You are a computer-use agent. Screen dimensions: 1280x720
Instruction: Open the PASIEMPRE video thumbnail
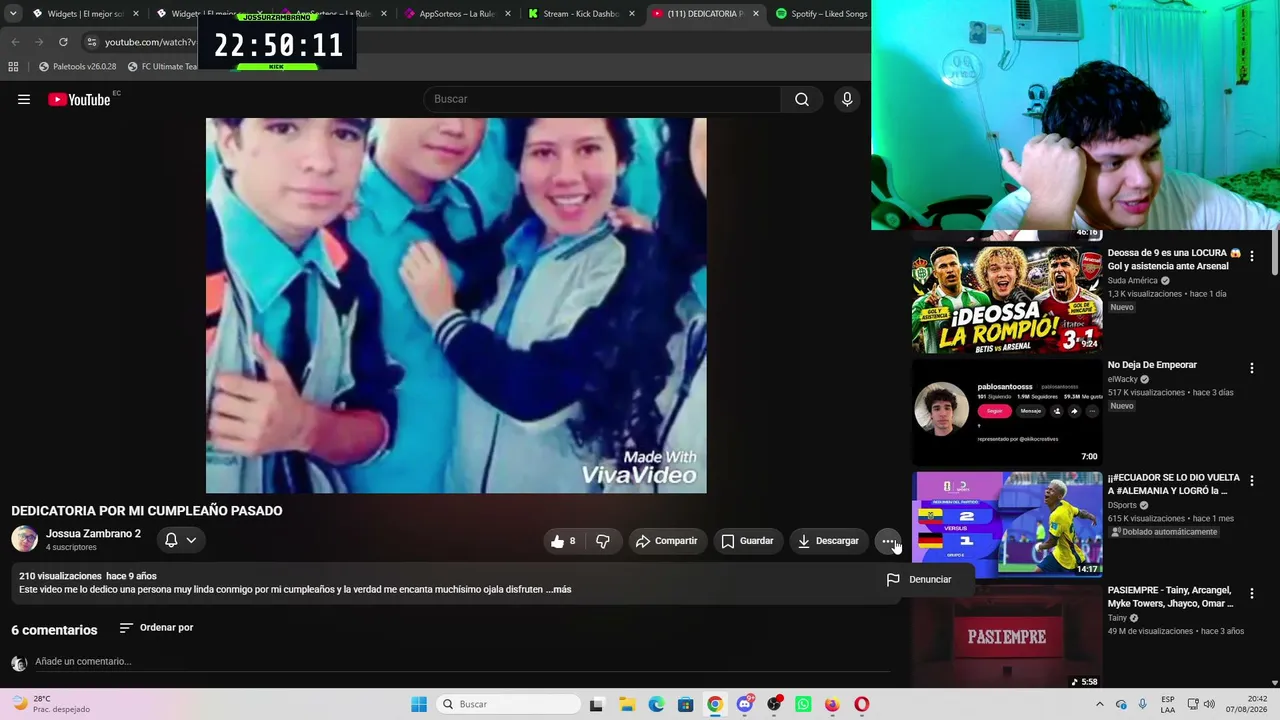click(x=1007, y=637)
